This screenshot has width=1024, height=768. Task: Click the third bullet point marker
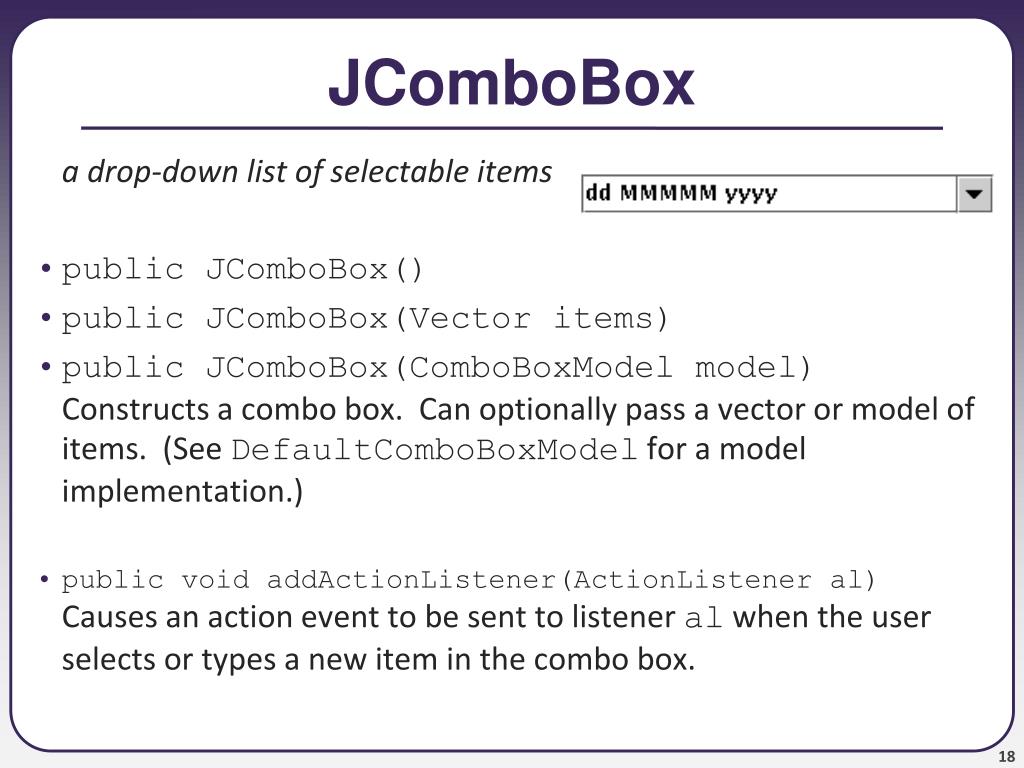(x=45, y=366)
